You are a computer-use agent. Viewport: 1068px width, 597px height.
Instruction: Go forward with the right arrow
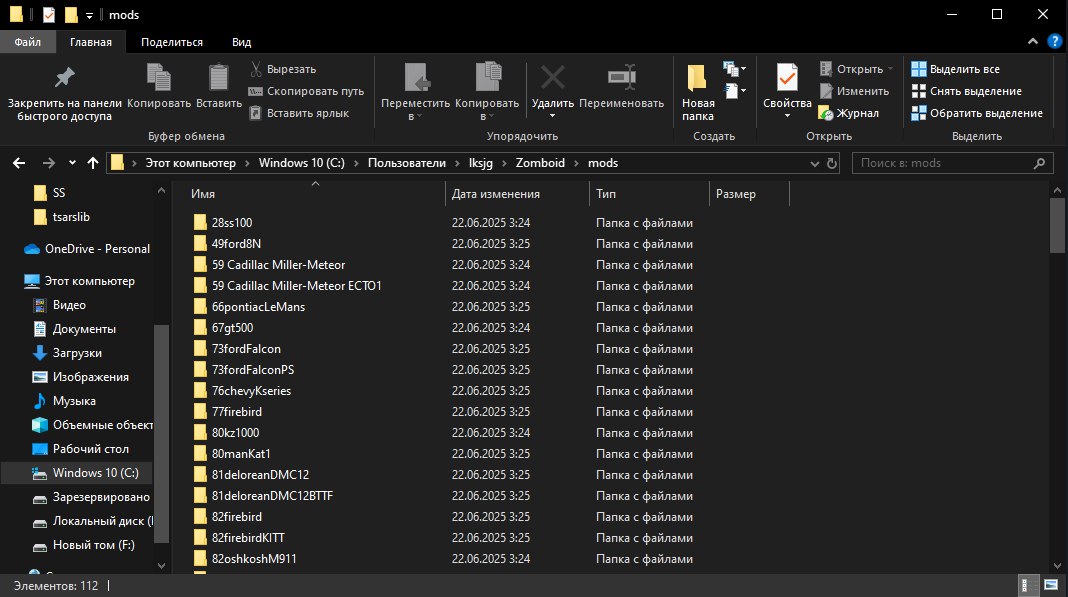tap(48, 163)
